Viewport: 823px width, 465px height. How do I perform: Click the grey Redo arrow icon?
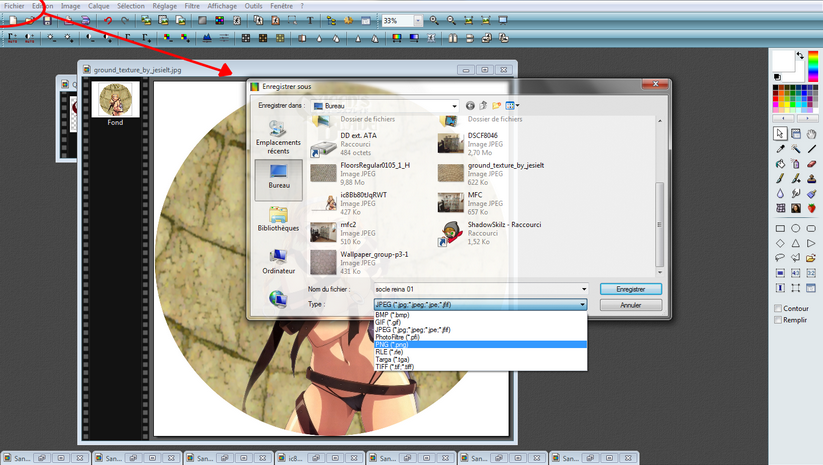coord(125,20)
